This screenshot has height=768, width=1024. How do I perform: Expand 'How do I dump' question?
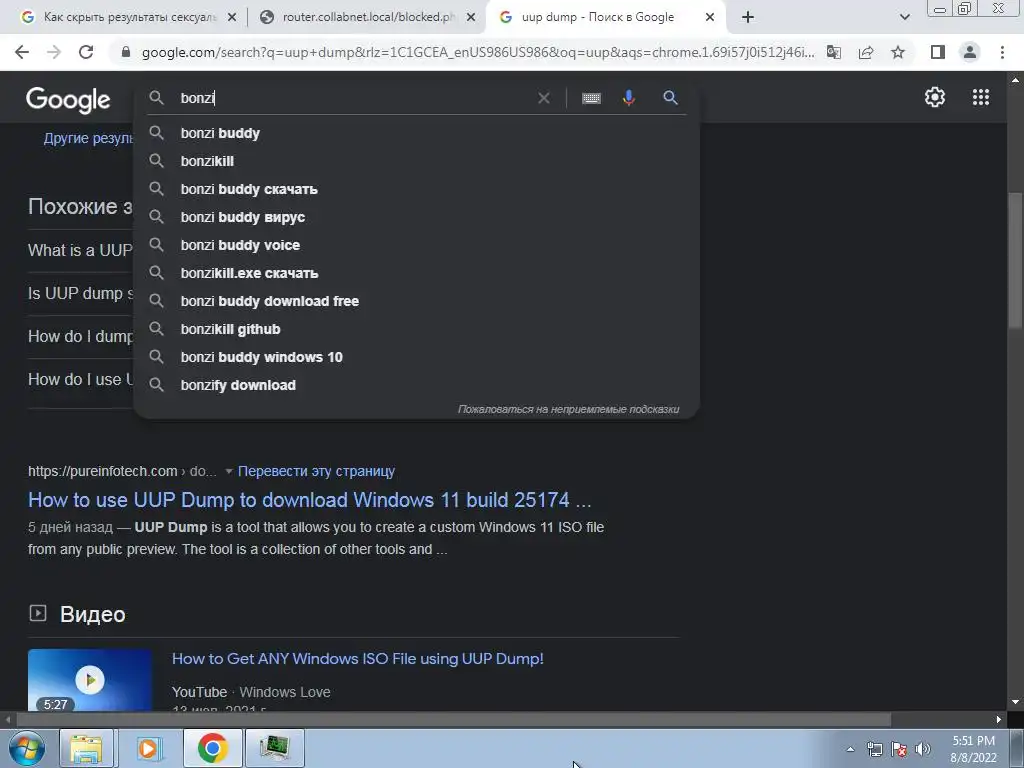(80, 337)
